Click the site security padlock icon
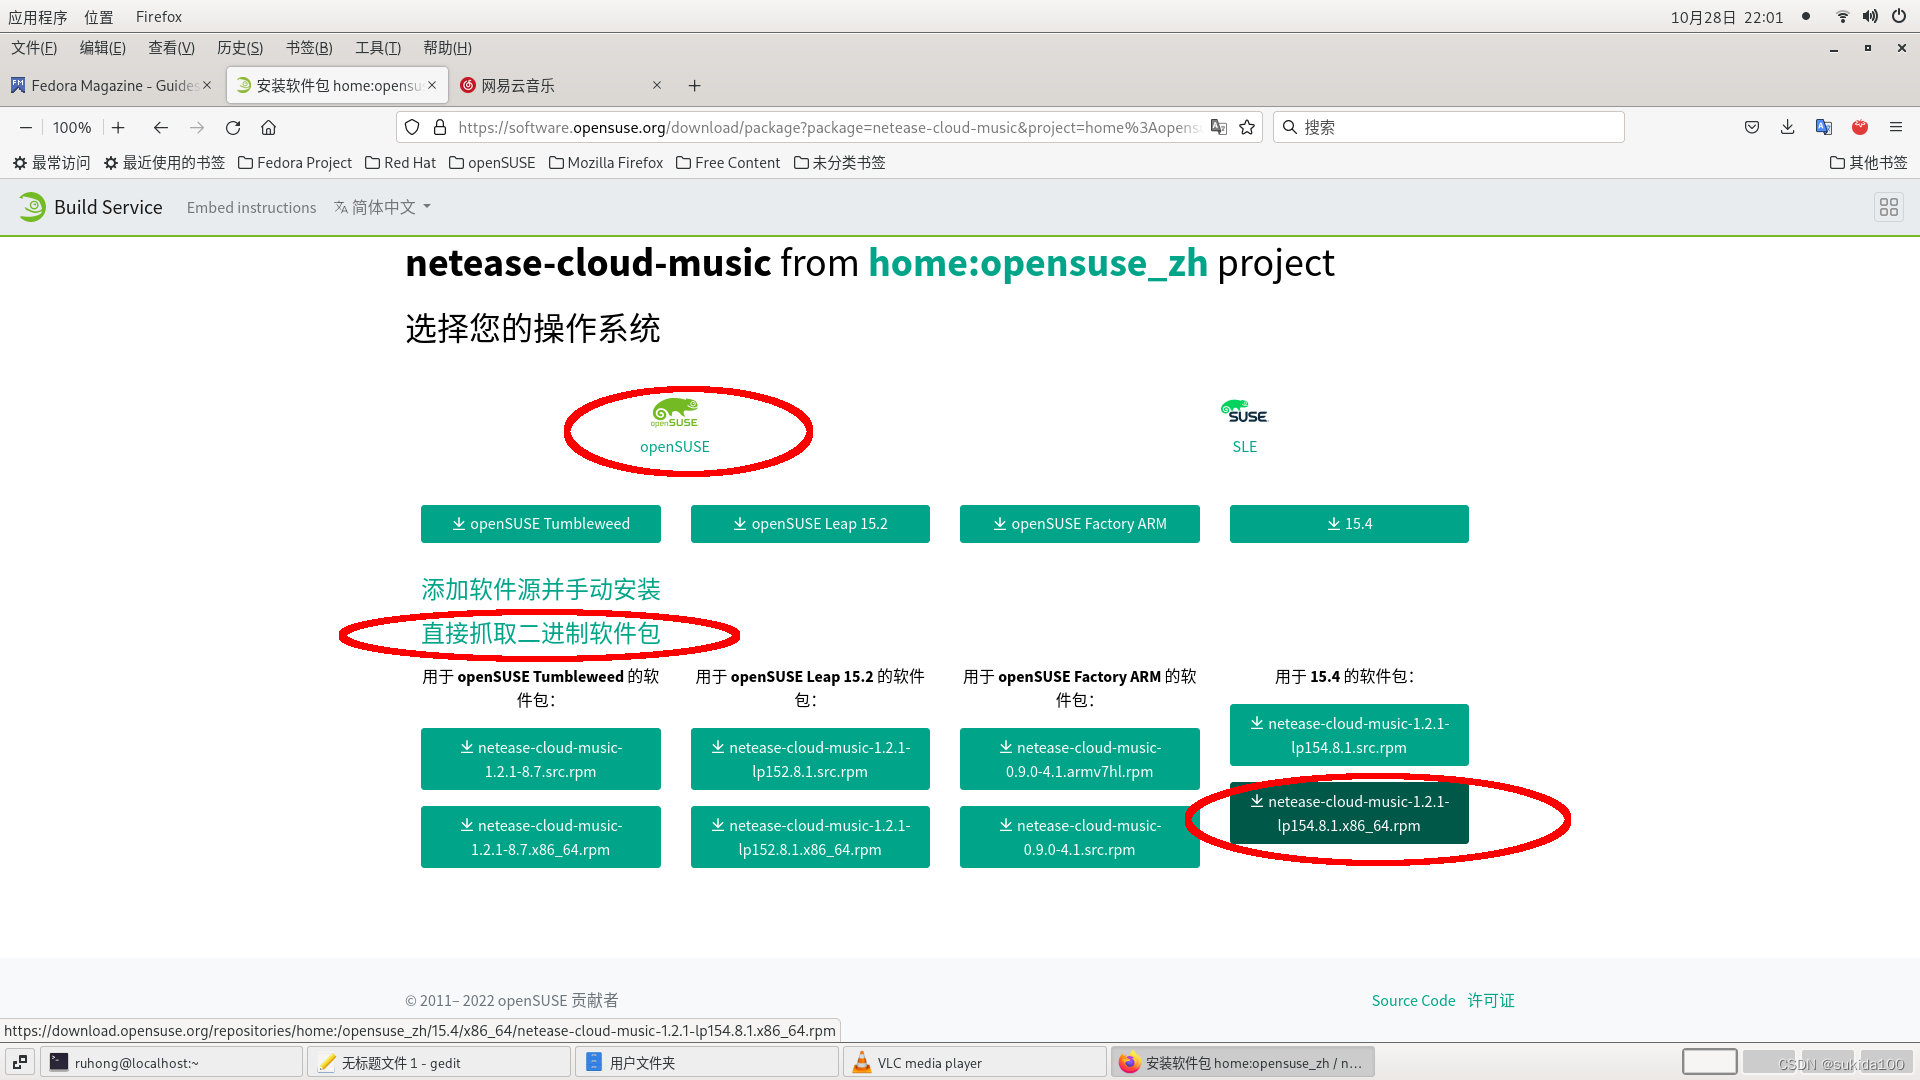1920x1080 pixels. (440, 127)
